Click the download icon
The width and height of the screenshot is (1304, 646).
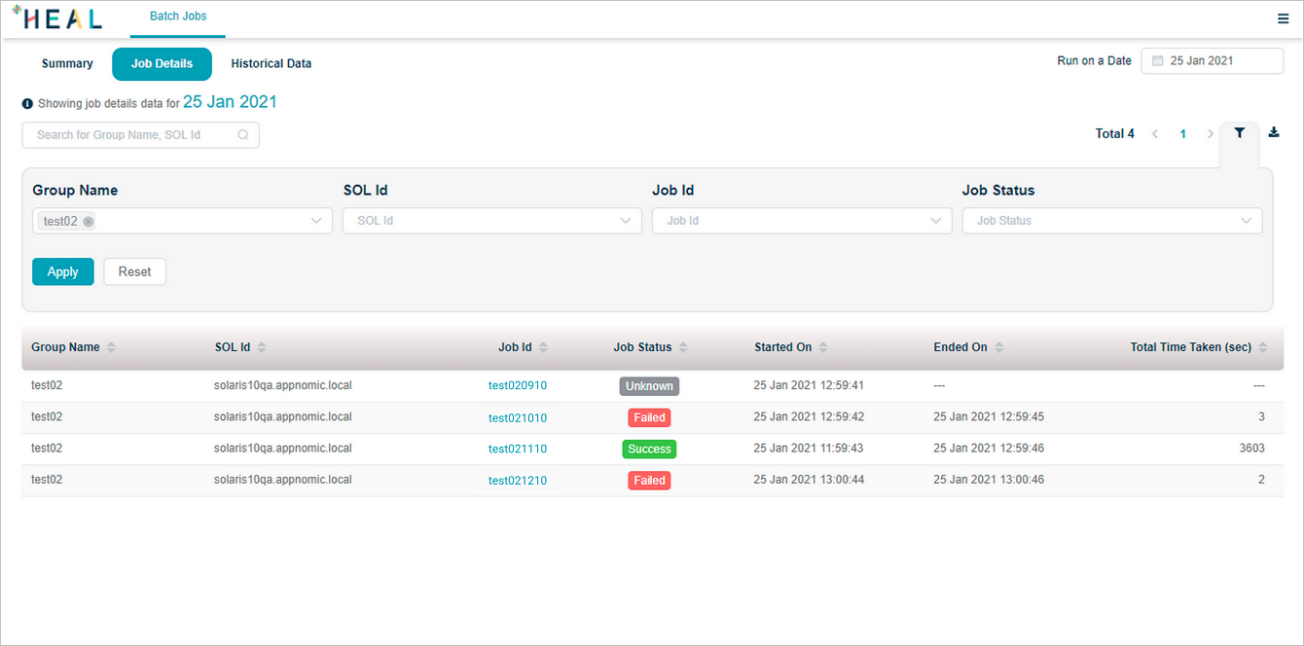click(1274, 133)
